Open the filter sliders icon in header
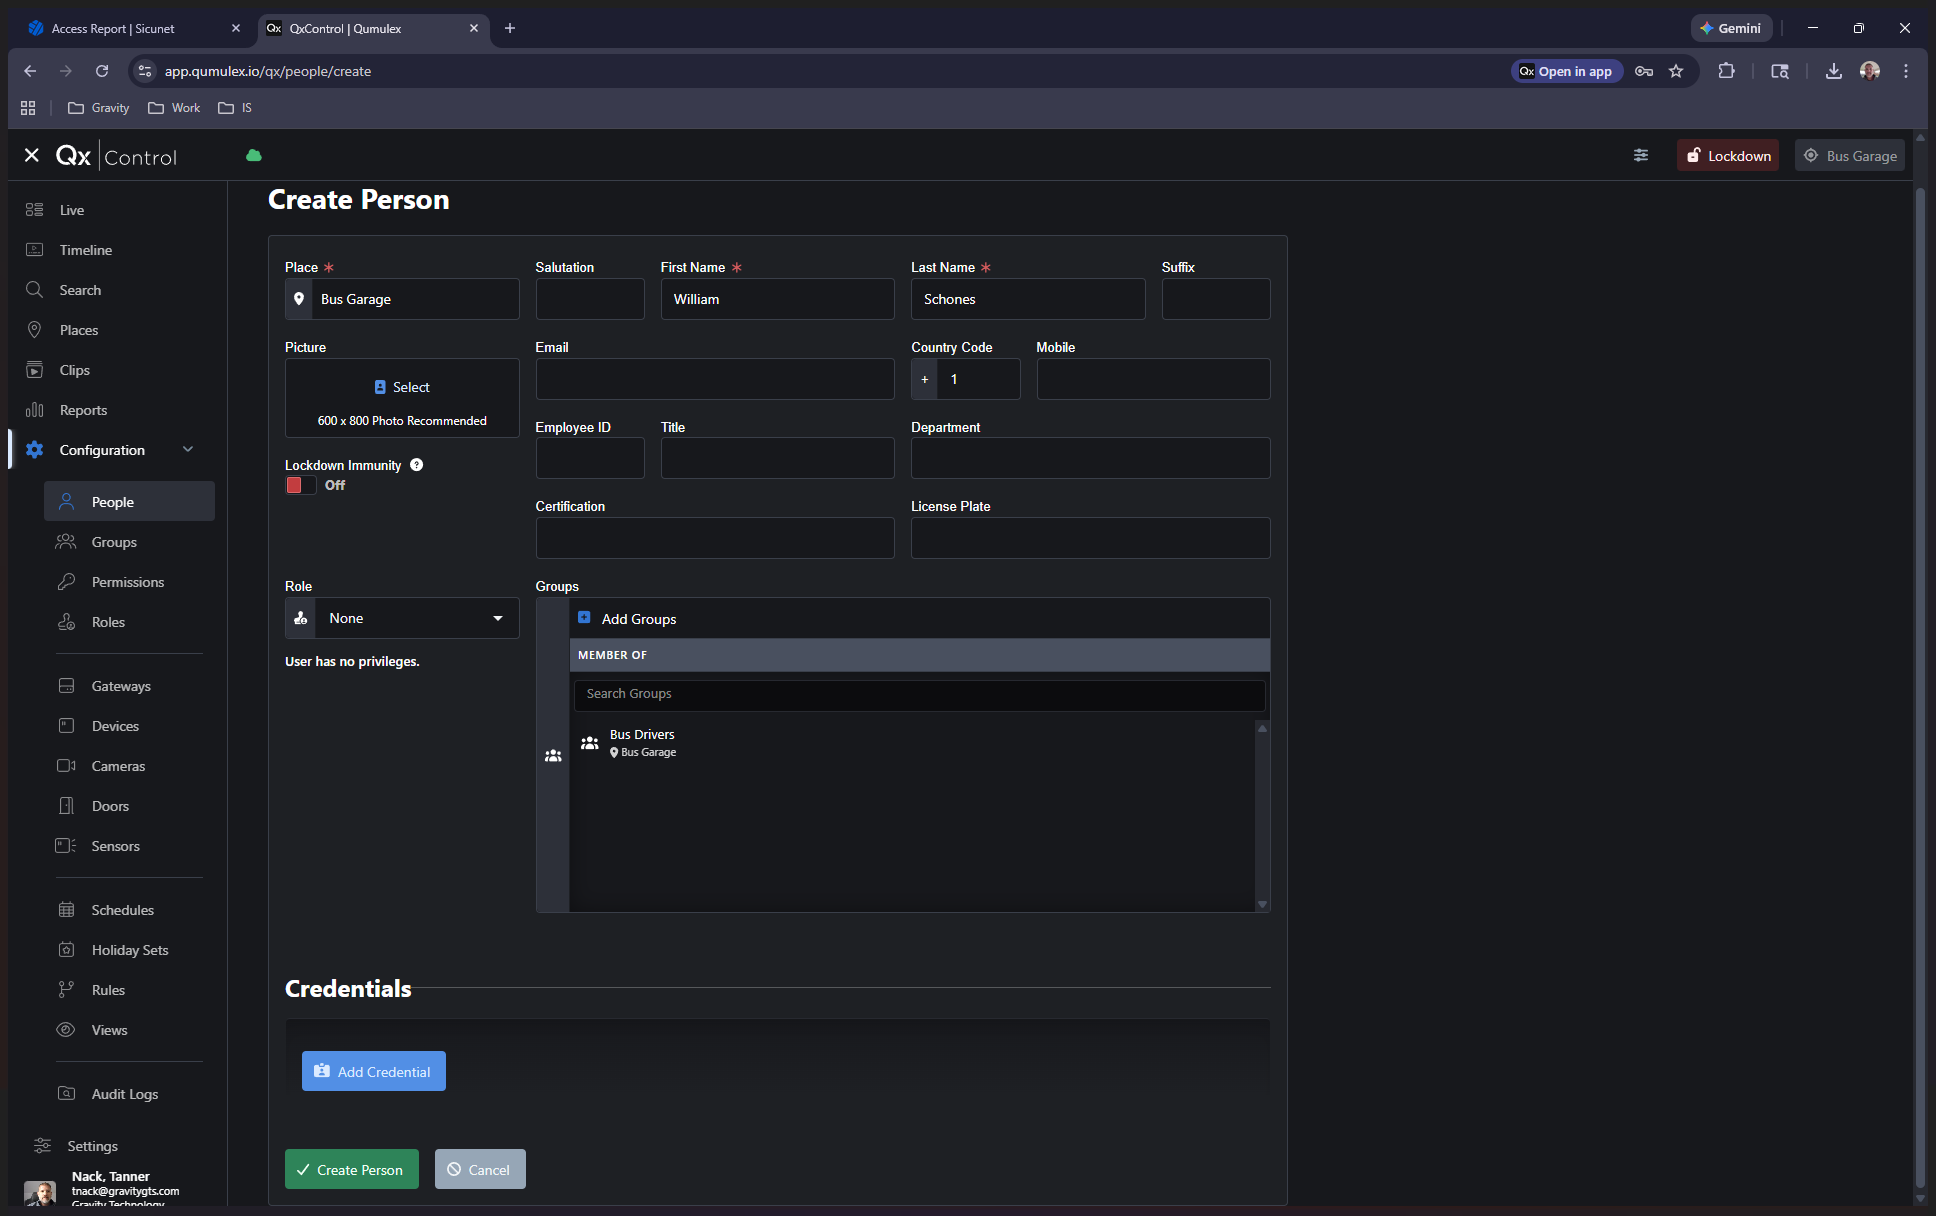 (1641, 155)
